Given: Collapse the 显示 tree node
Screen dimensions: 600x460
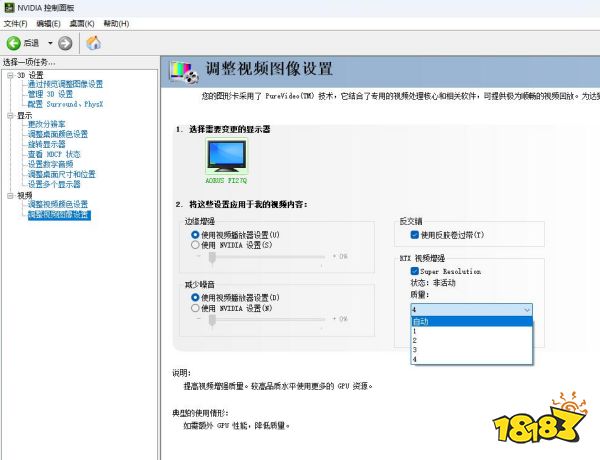Looking at the screenshot, I should pyautogui.click(x=10, y=115).
